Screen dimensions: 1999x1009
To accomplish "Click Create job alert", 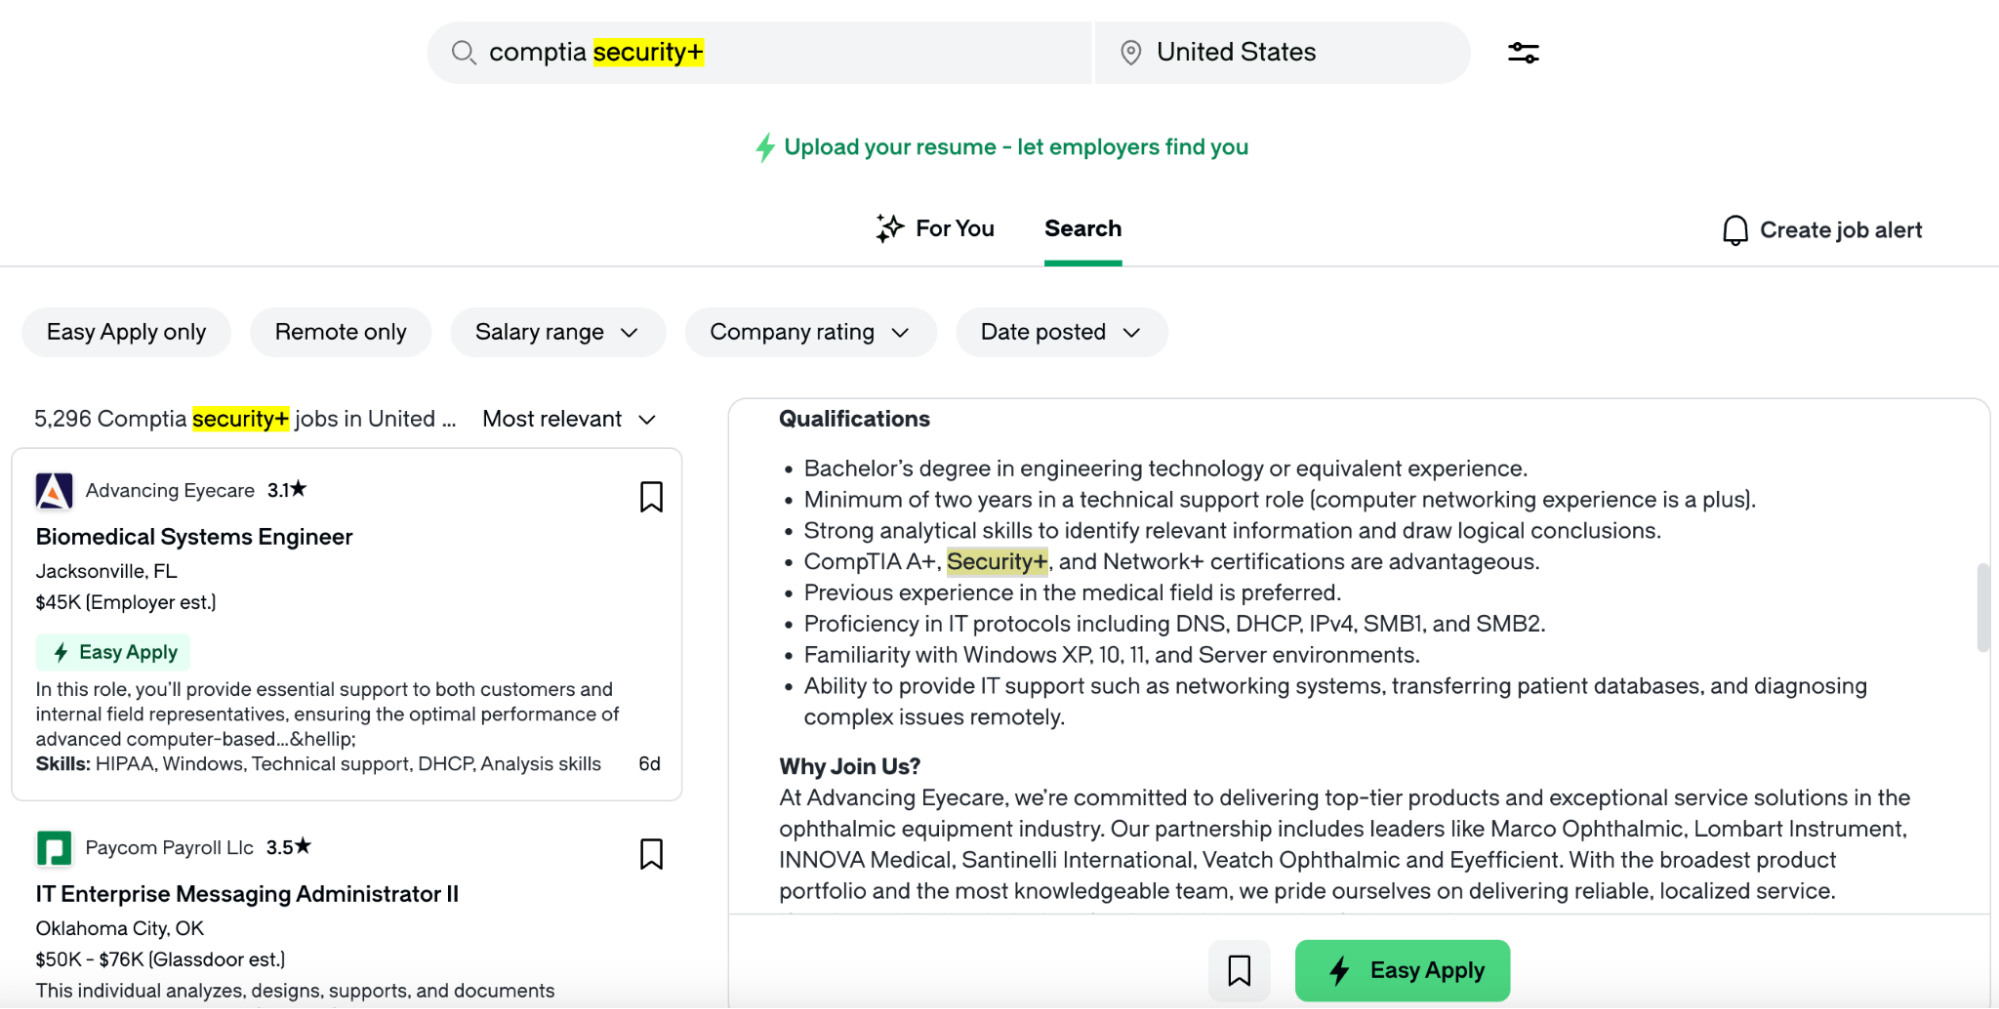I will point(1822,230).
